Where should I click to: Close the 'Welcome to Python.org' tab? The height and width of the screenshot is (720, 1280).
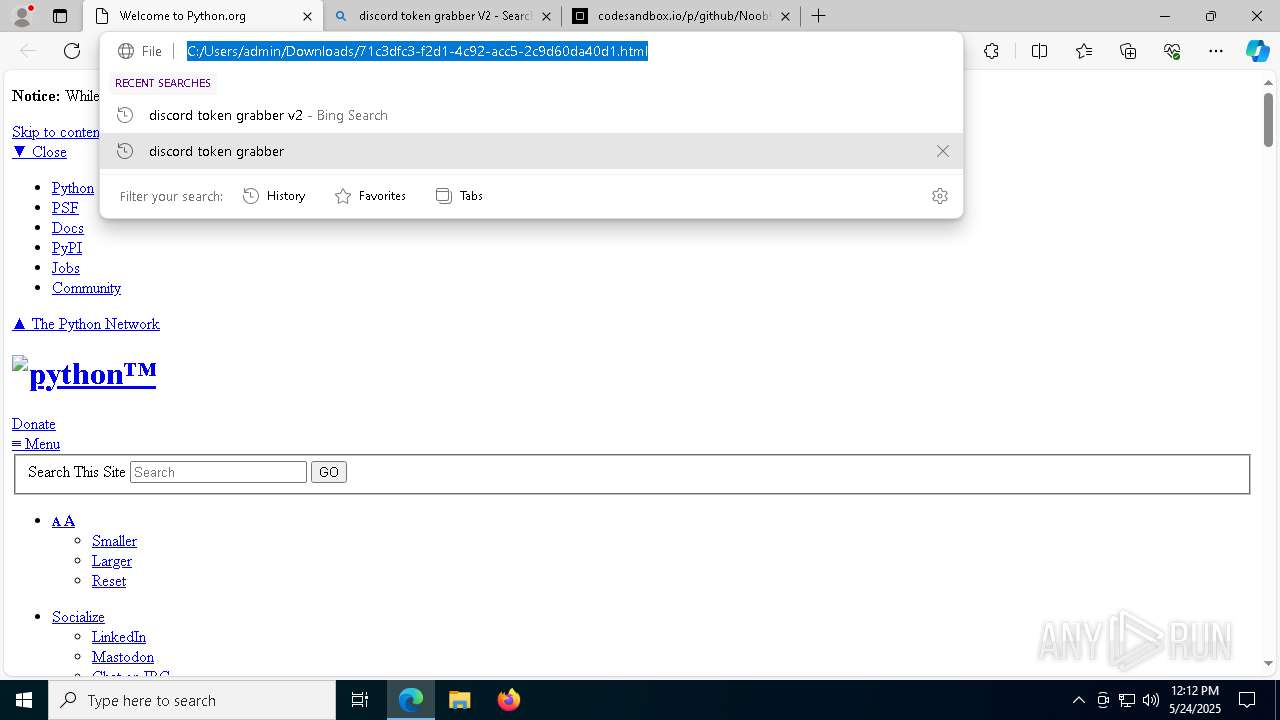coord(308,16)
